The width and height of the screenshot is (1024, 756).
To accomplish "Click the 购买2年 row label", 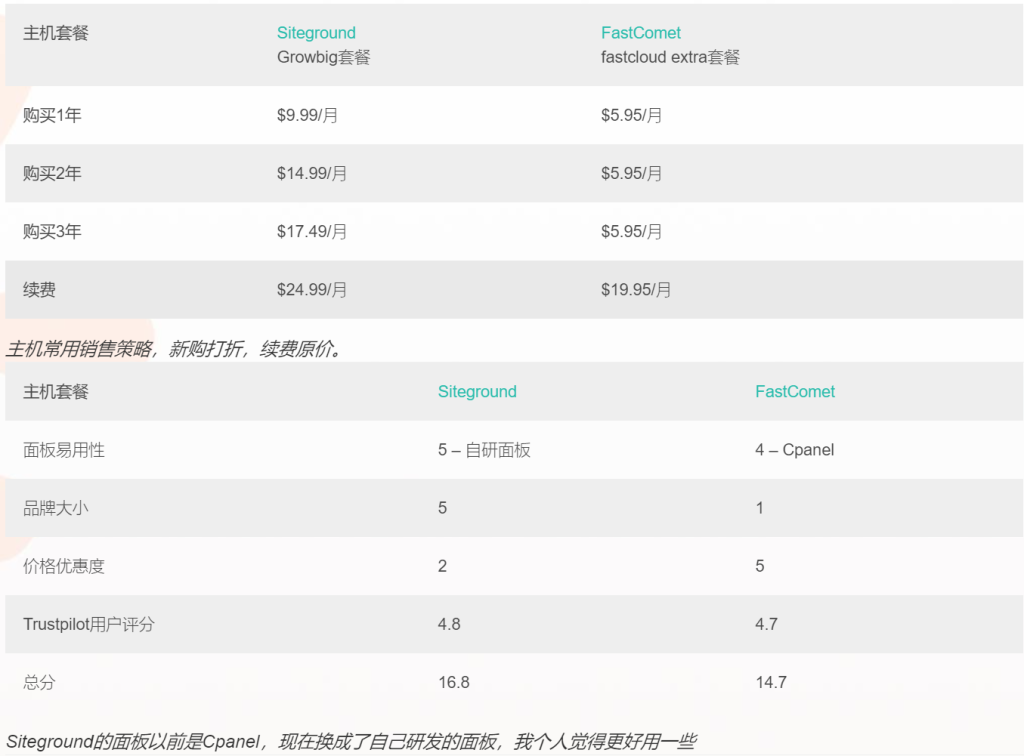I will (52, 174).
